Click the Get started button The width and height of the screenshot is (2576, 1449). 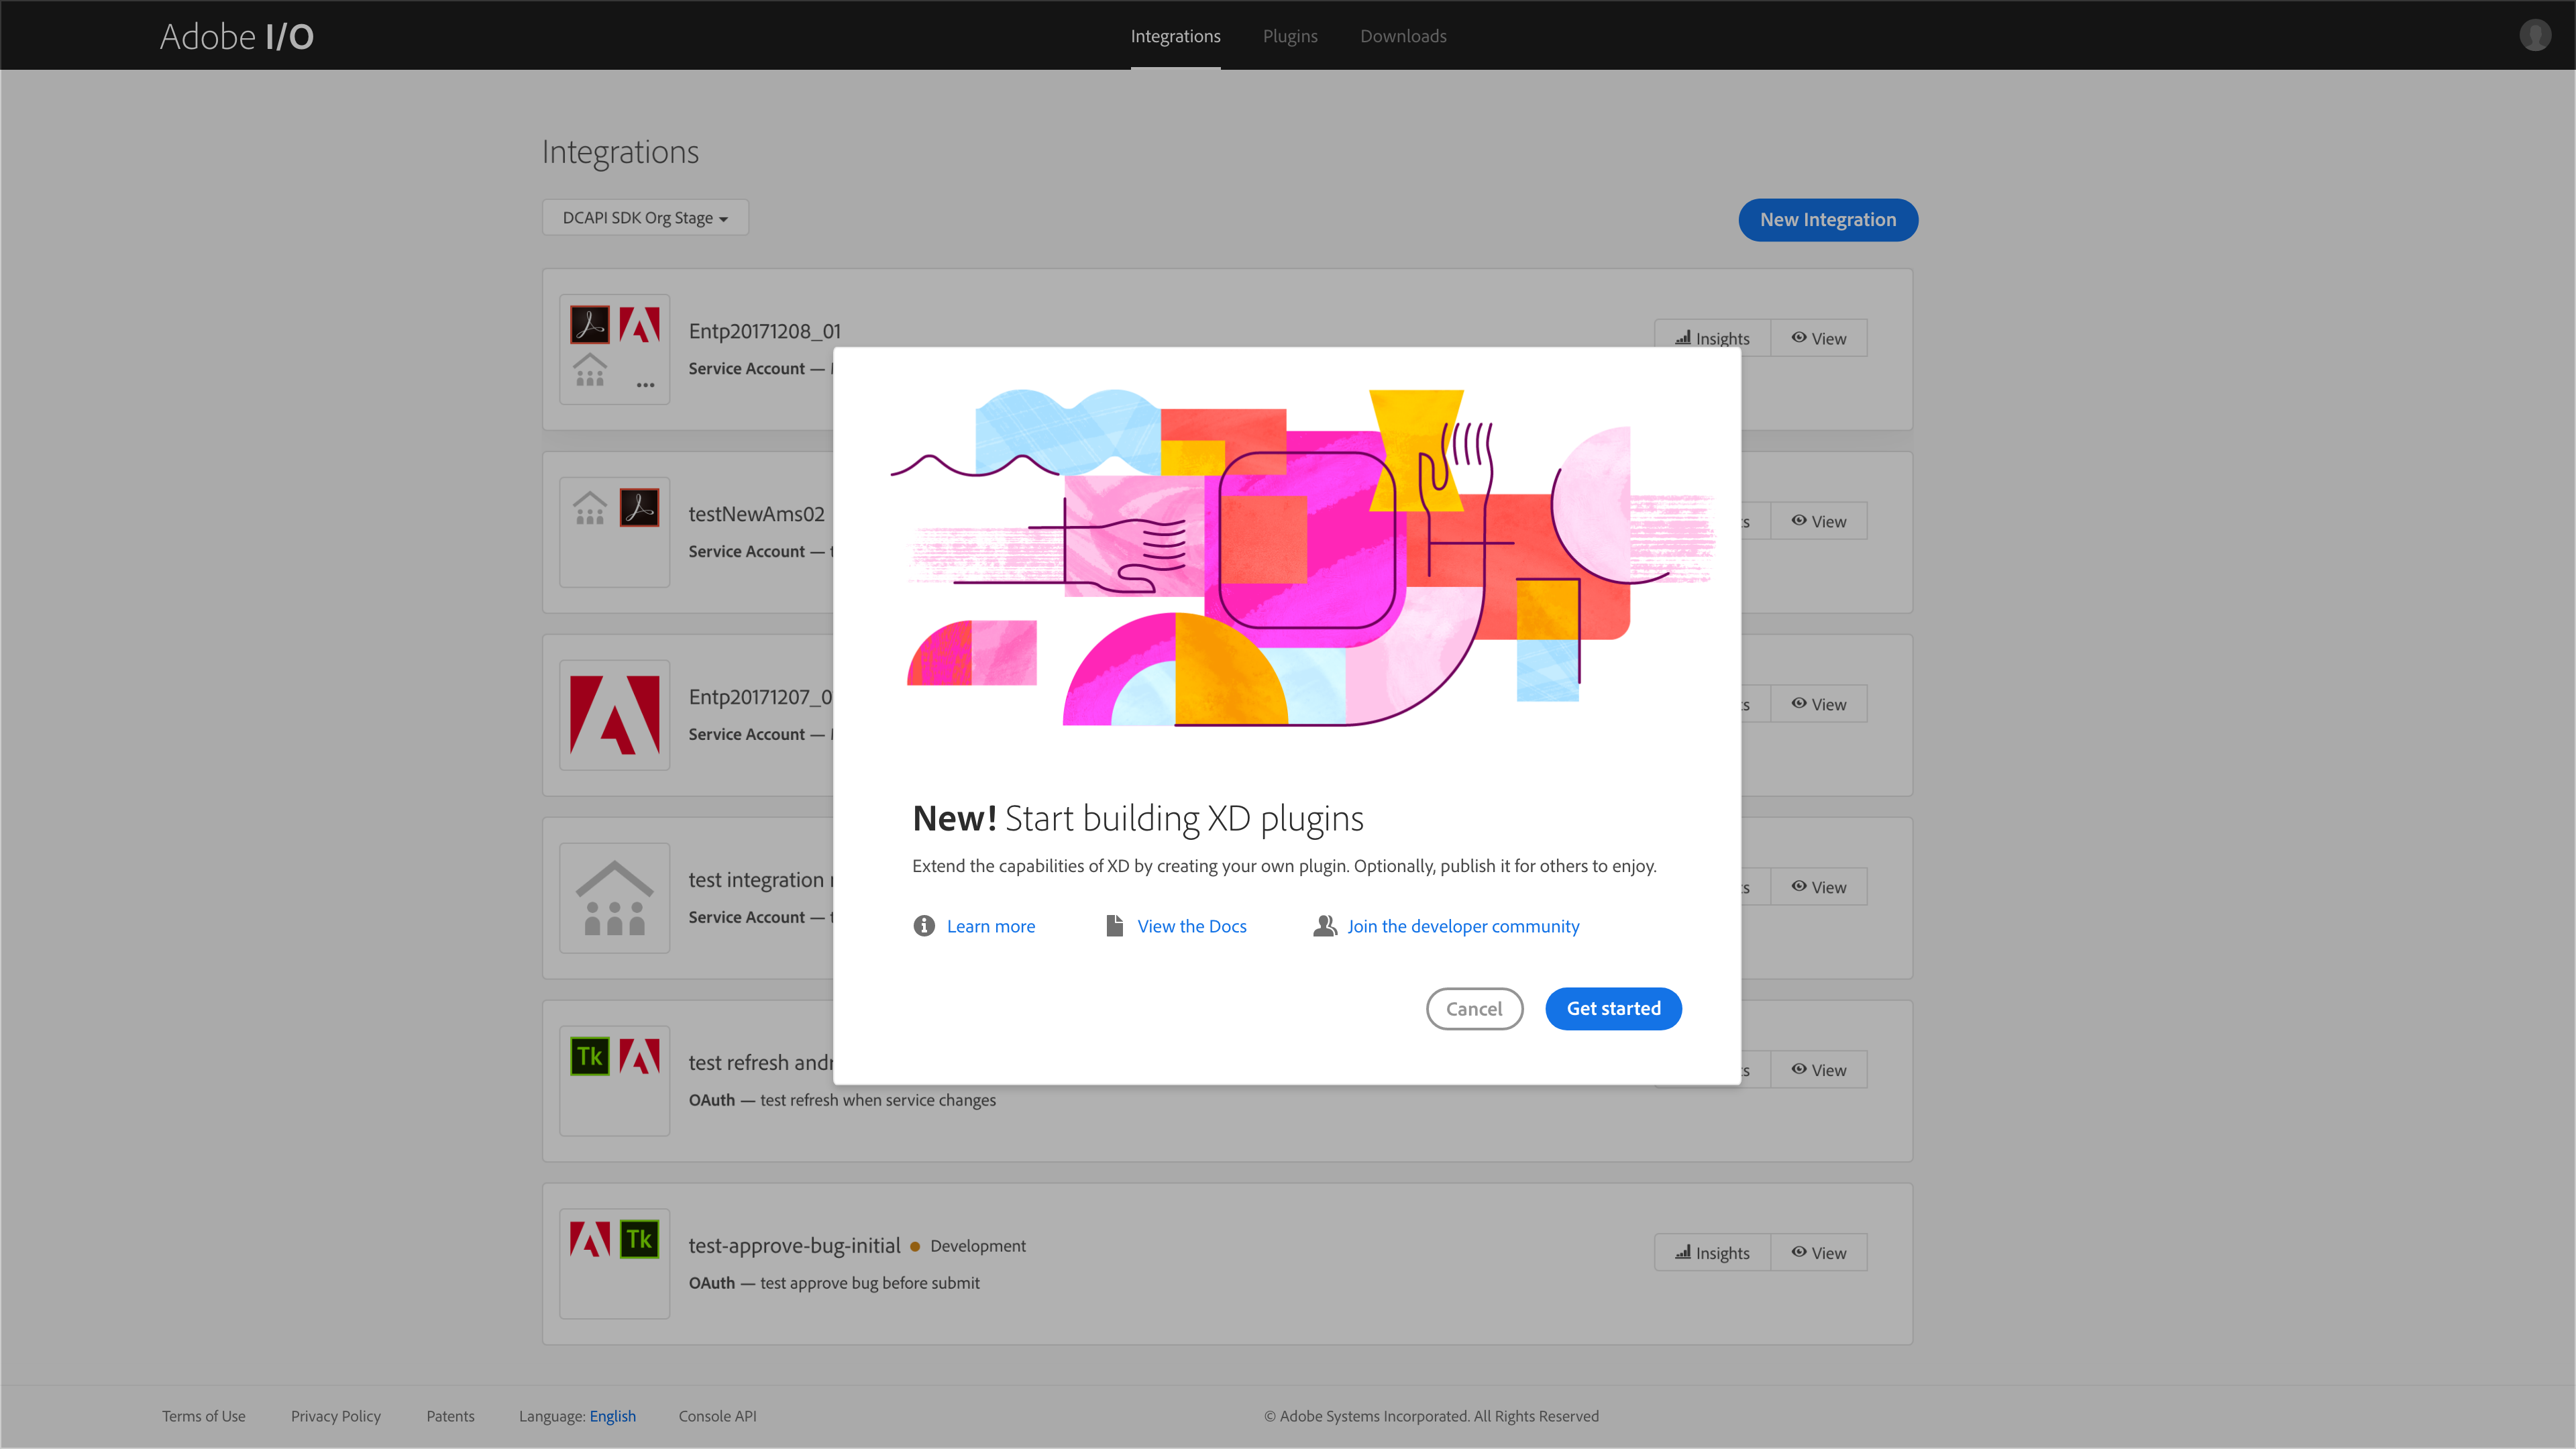(x=1613, y=1008)
